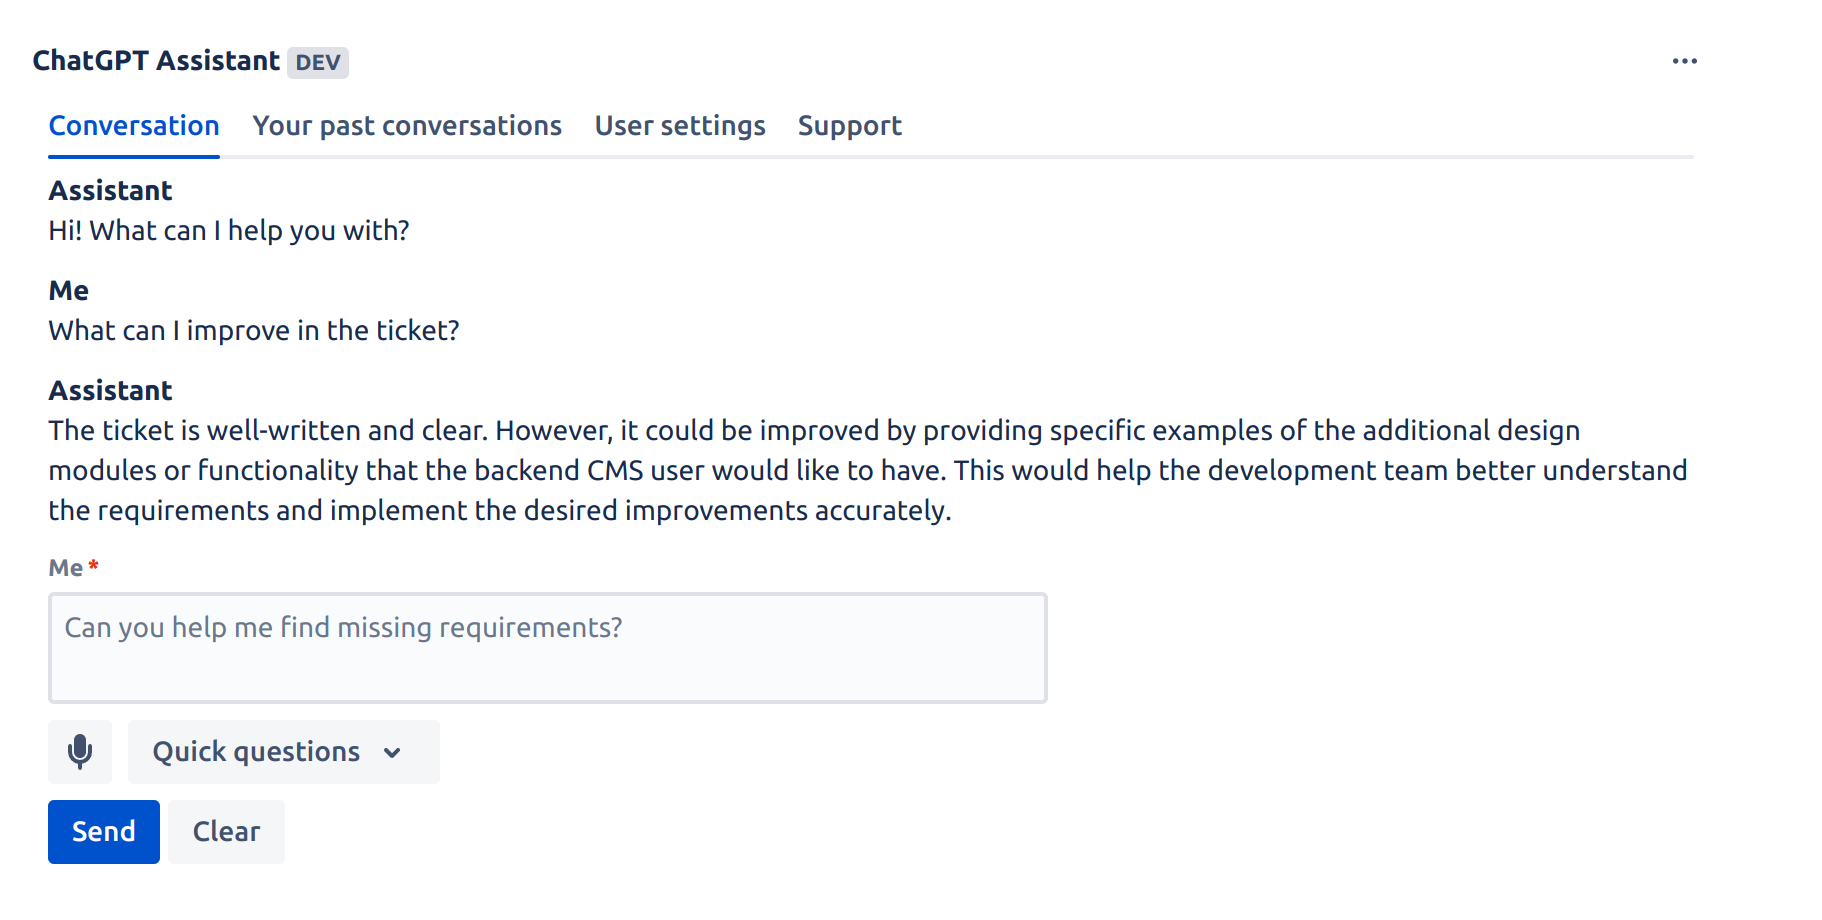The width and height of the screenshot is (1822, 920).
Task: Open the chevron on Quick questions
Action: (392, 753)
